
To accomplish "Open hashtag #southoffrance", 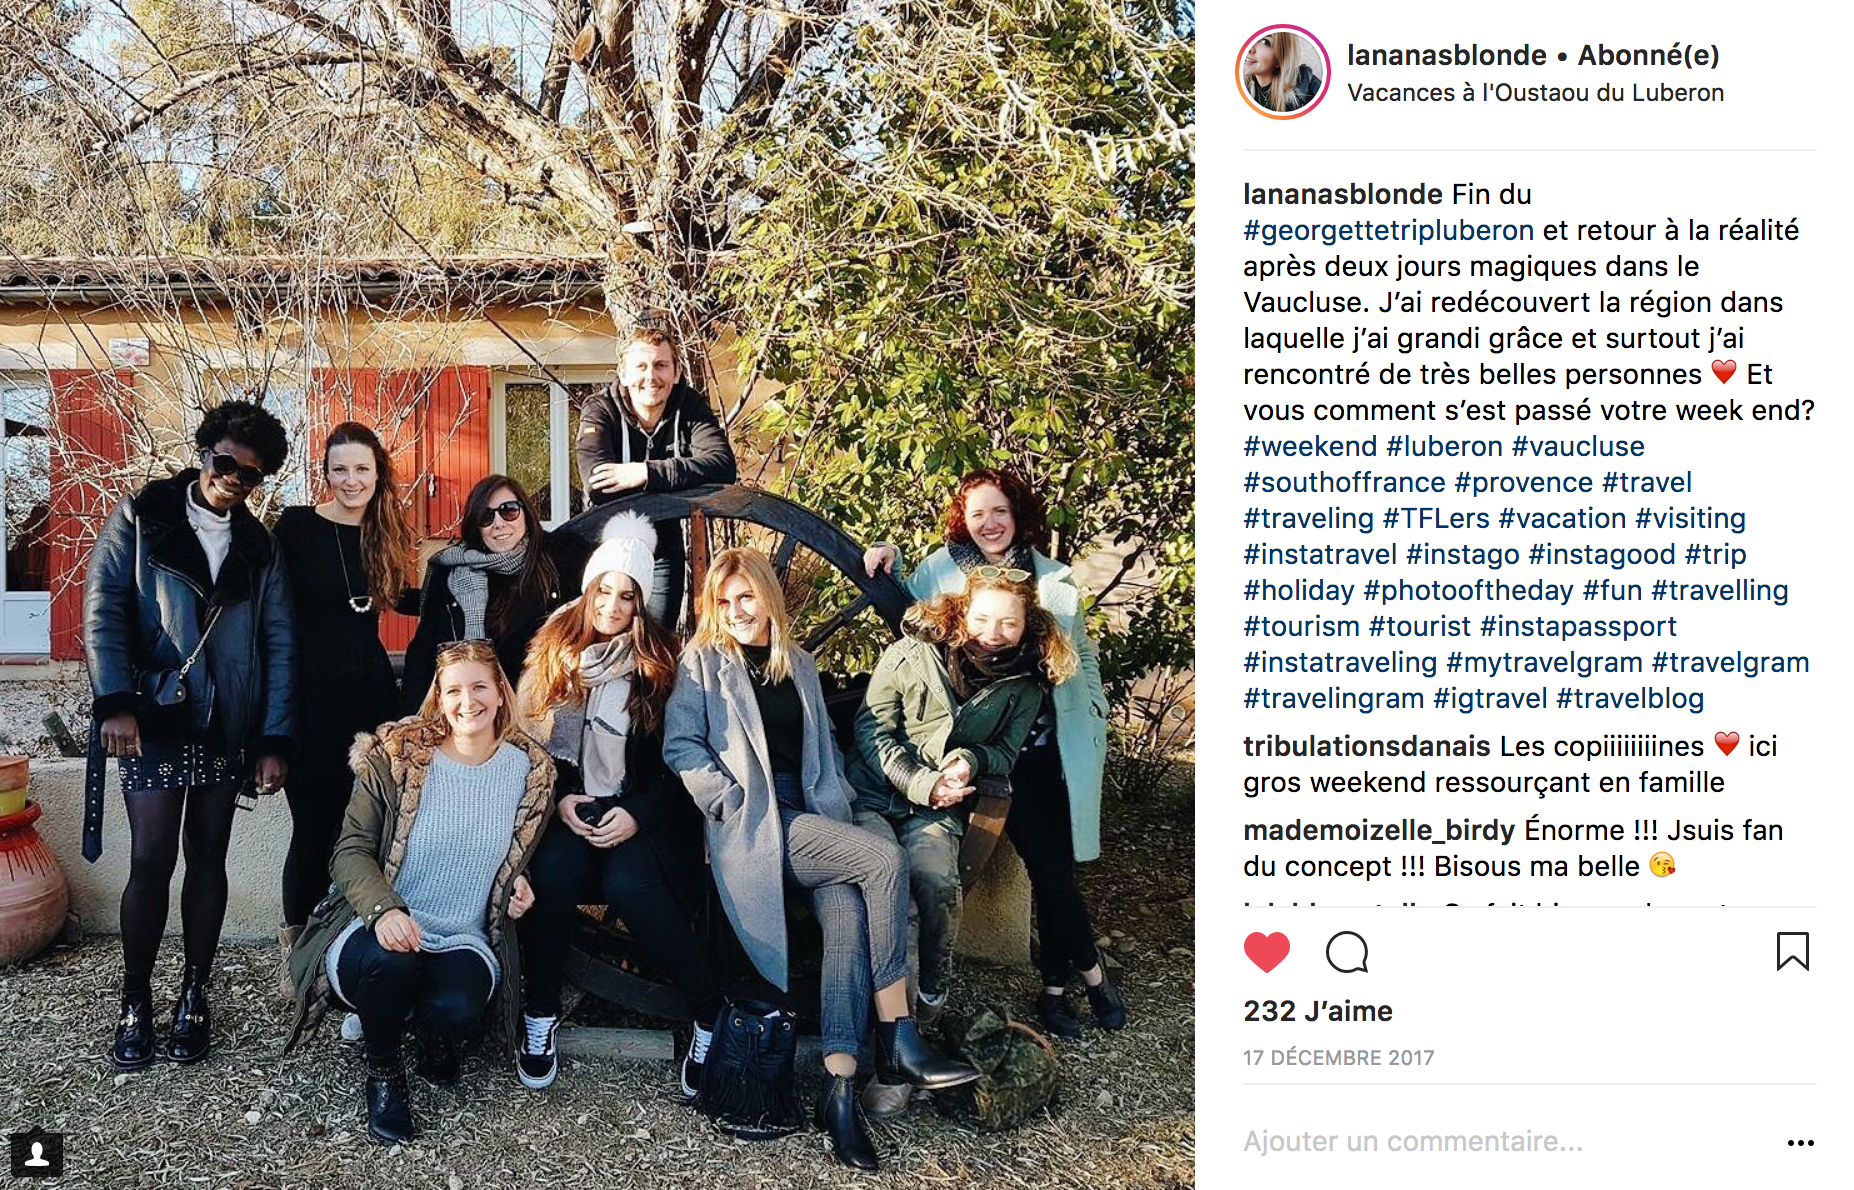I will point(1344,482).
